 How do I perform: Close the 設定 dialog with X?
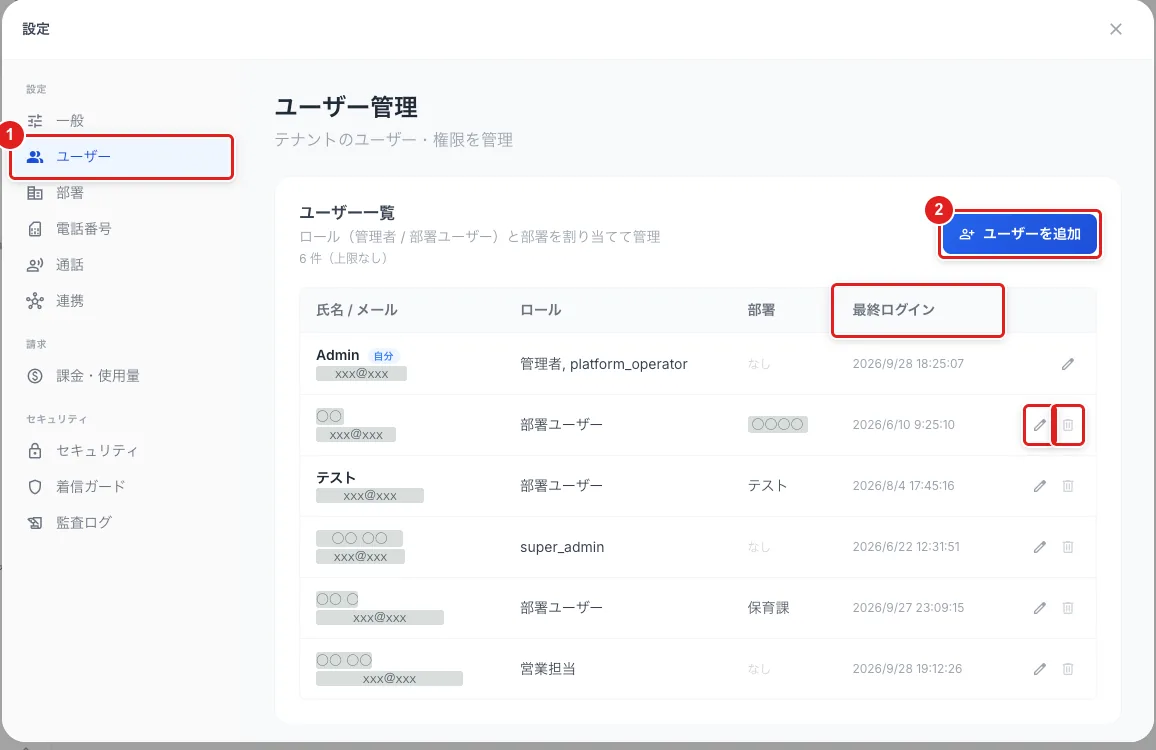[x=1115, y=29]
